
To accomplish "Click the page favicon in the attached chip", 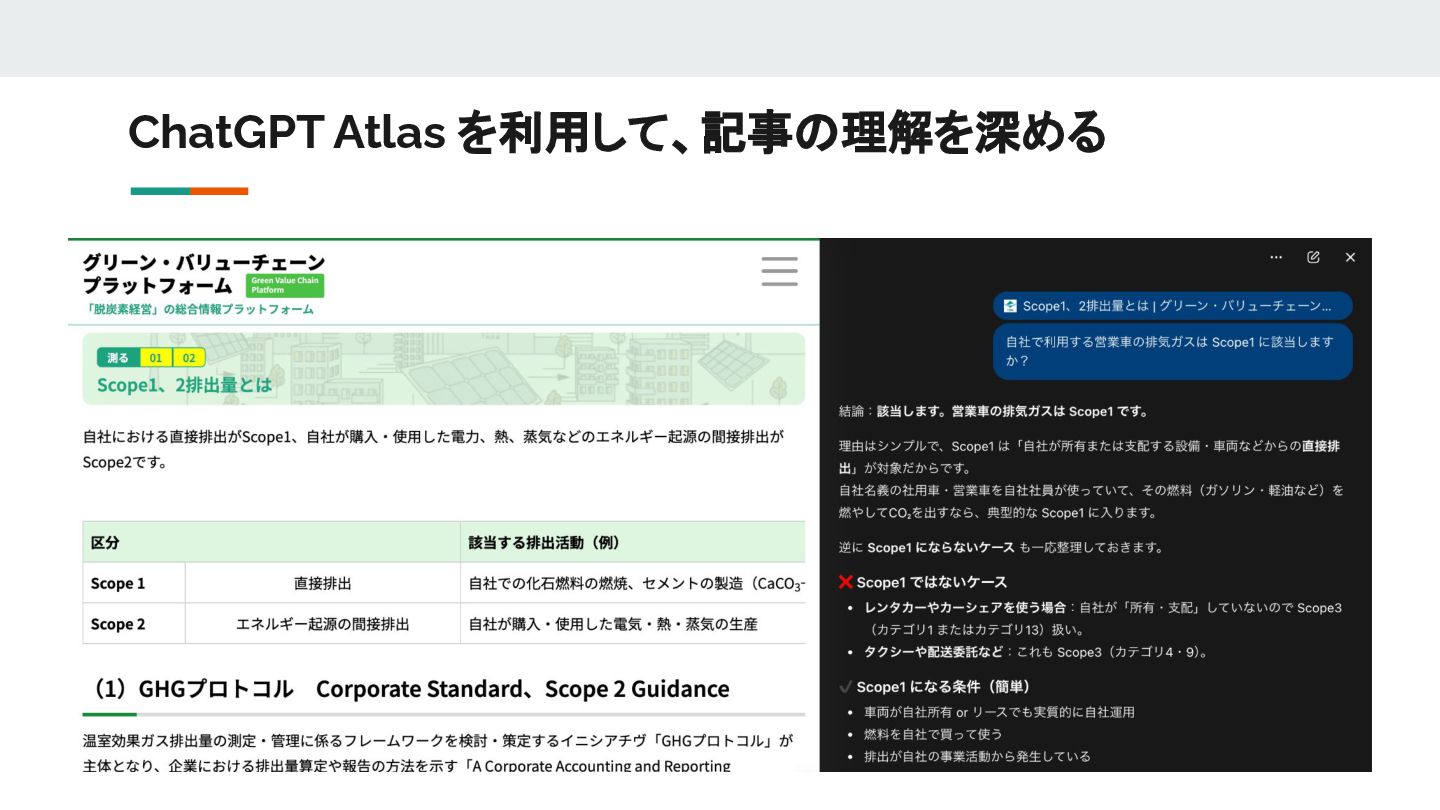I will 1010,306.
